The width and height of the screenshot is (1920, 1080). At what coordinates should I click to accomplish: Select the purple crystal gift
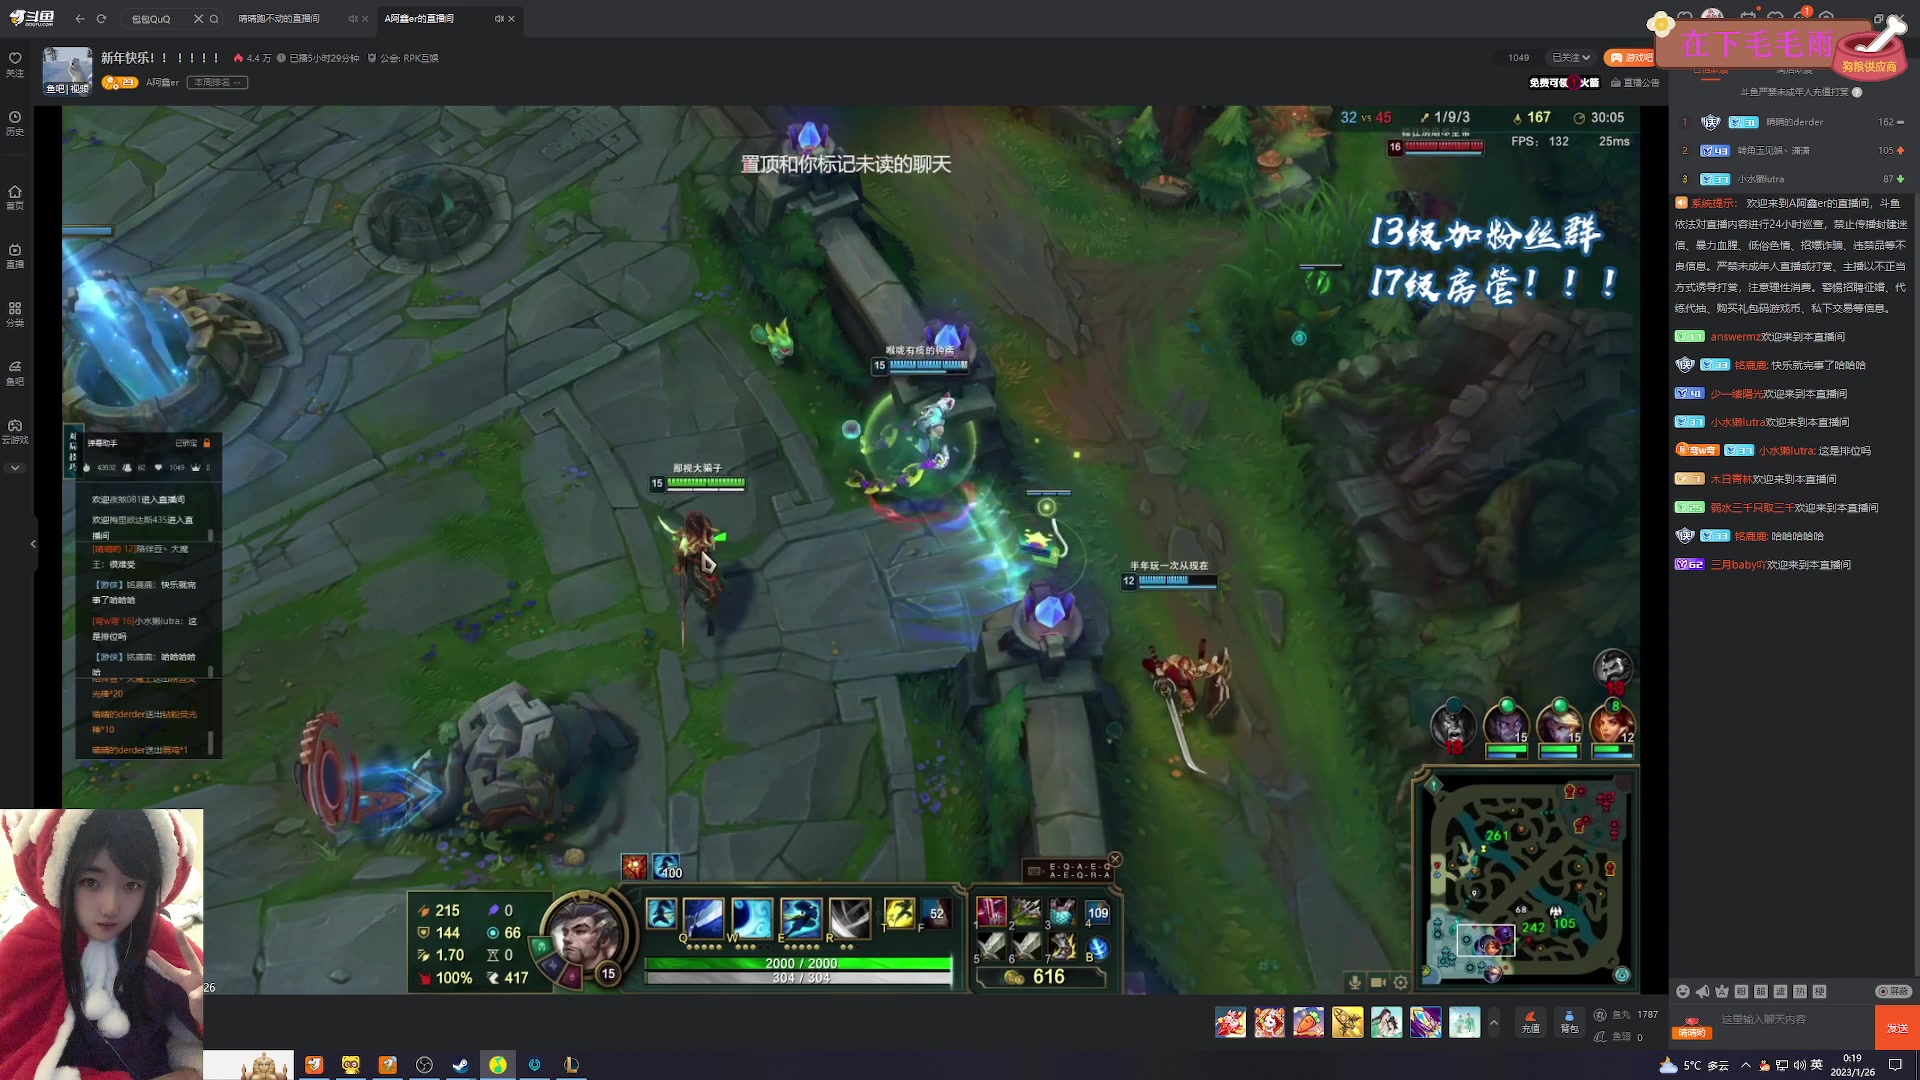[x=1425, y=1022]
